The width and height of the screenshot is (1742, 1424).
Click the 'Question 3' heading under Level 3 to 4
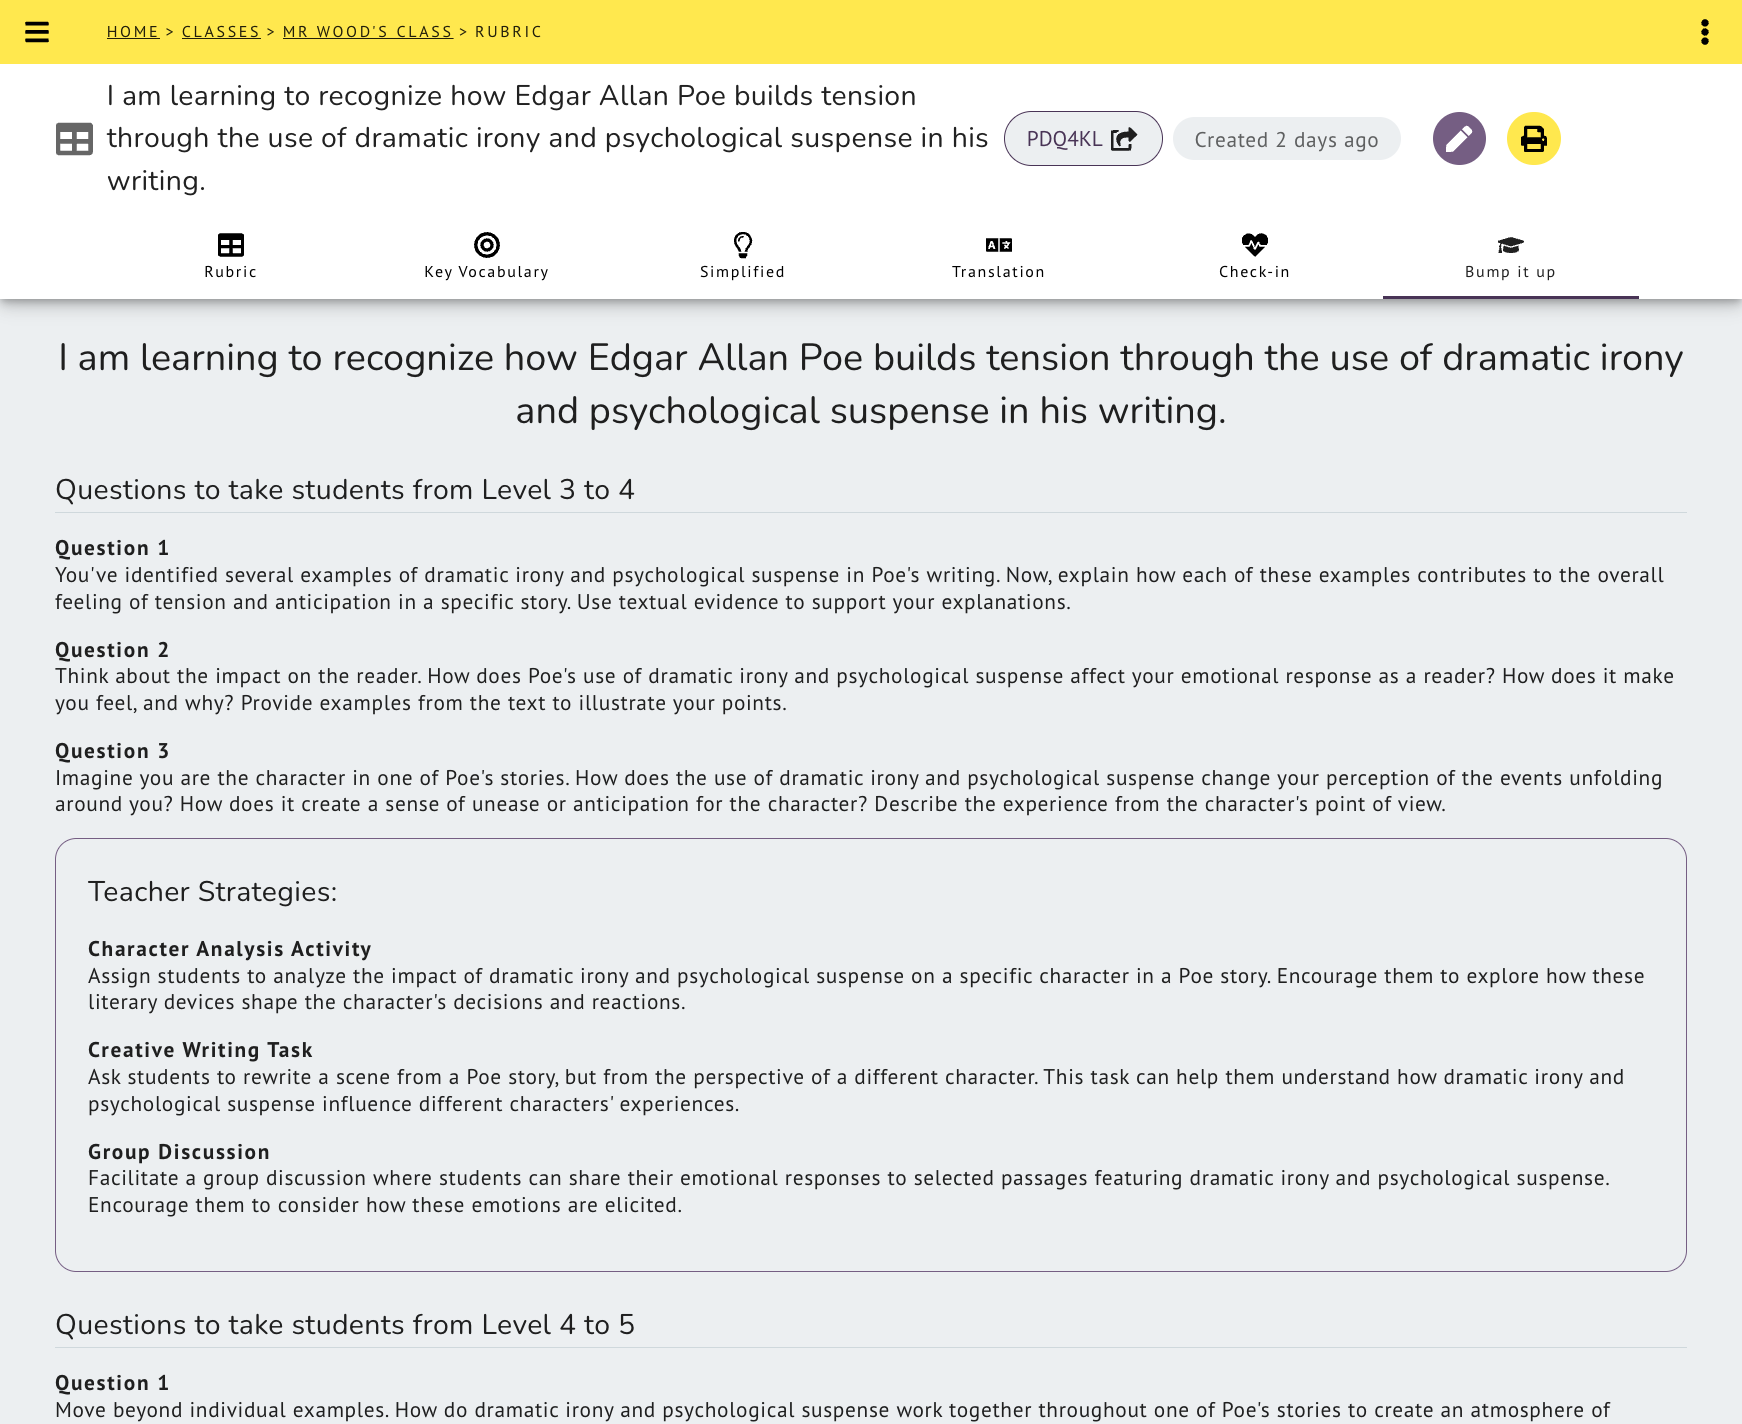(x=112, y=751)
